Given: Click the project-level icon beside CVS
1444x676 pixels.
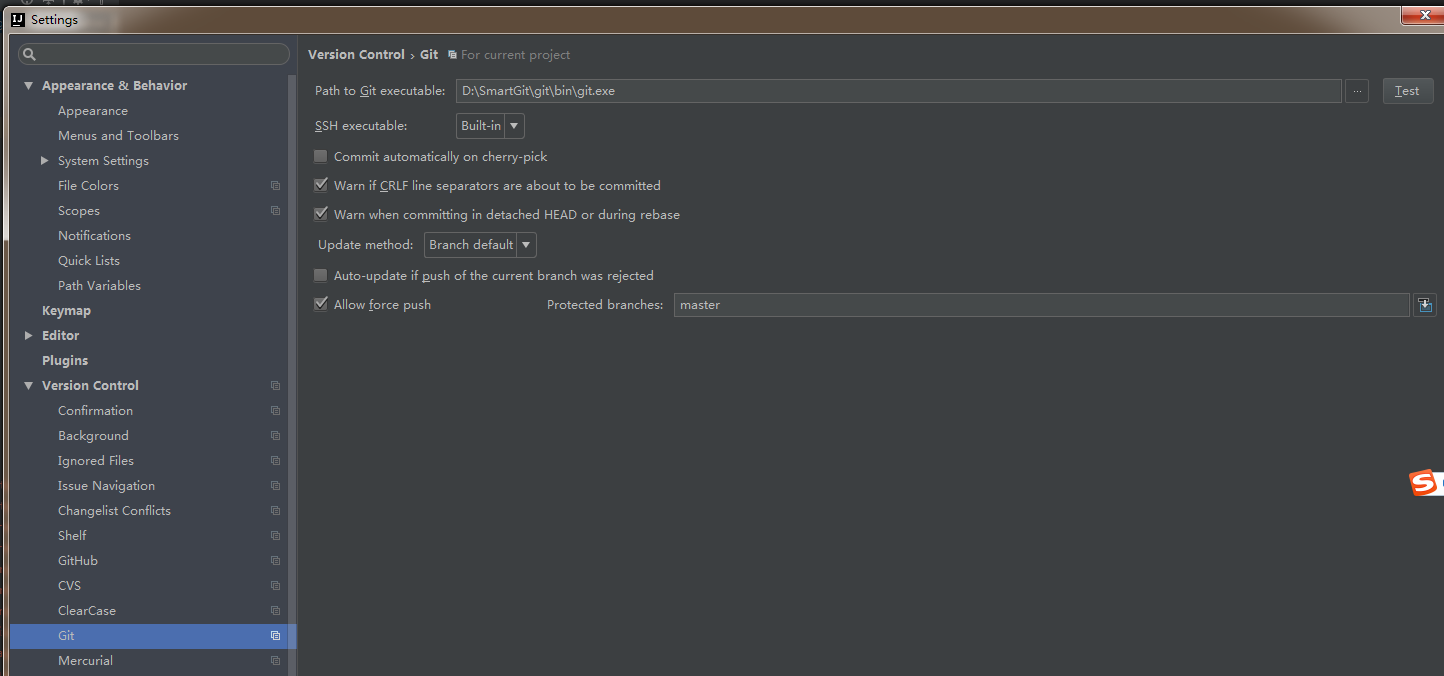Looking at the screenshot, I should pos(275,586).
